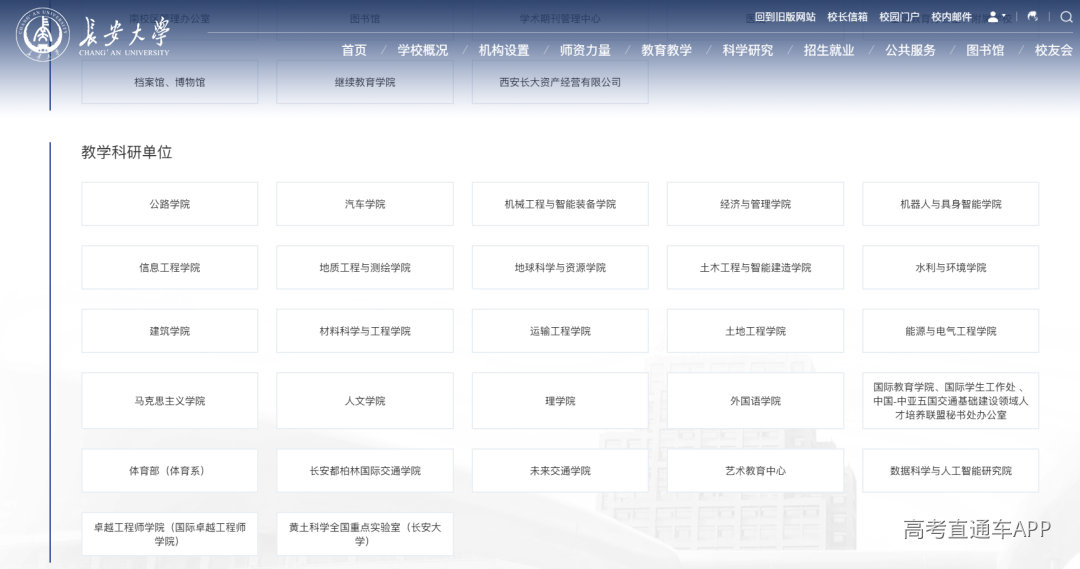This screenshot has height=569, width=1080.
Task: Open 校园门户 link
Action: (899, 17)
